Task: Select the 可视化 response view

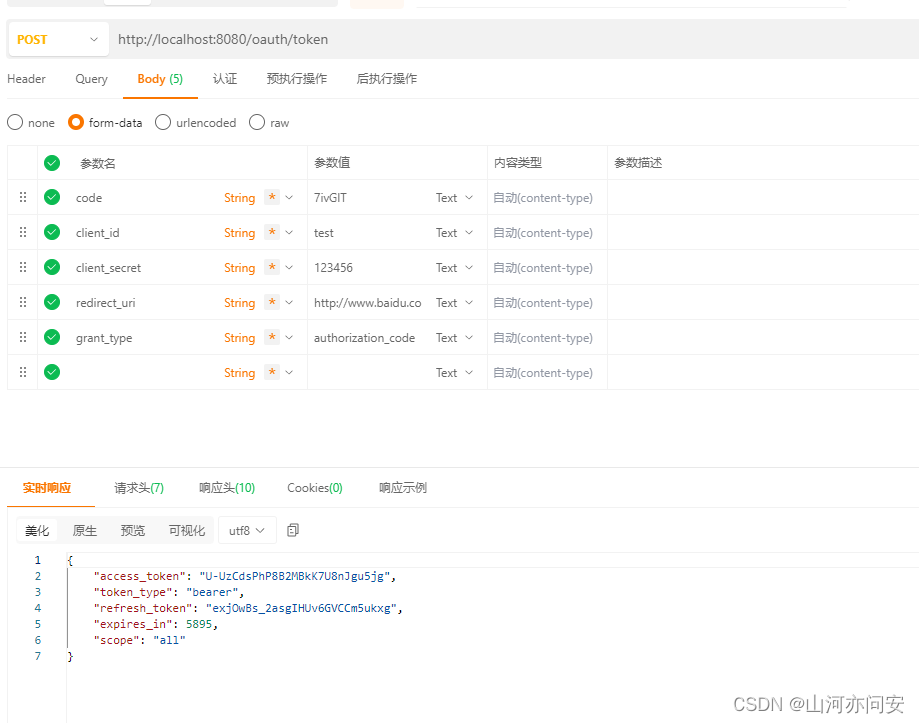Action: pos(187,530)
